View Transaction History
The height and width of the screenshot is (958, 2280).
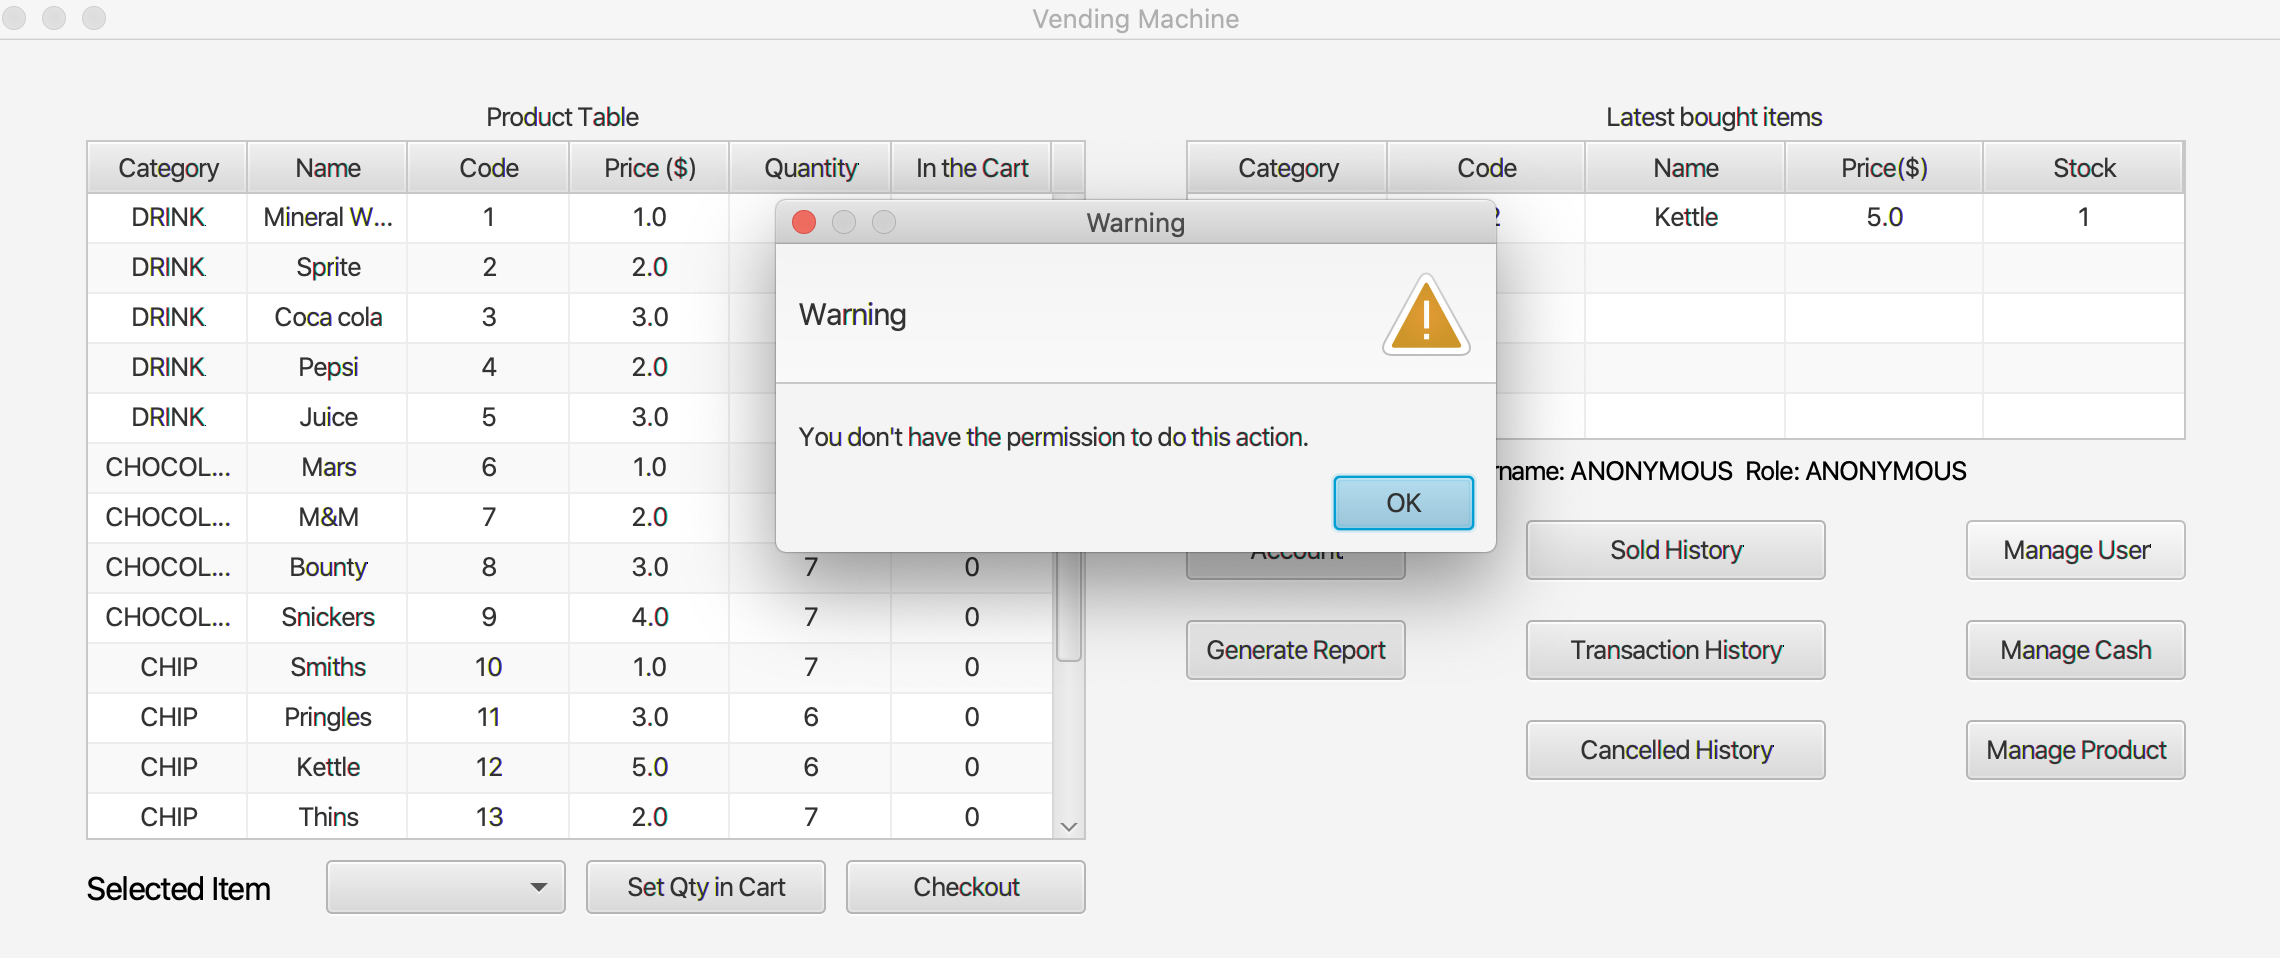pos(1676,650)
